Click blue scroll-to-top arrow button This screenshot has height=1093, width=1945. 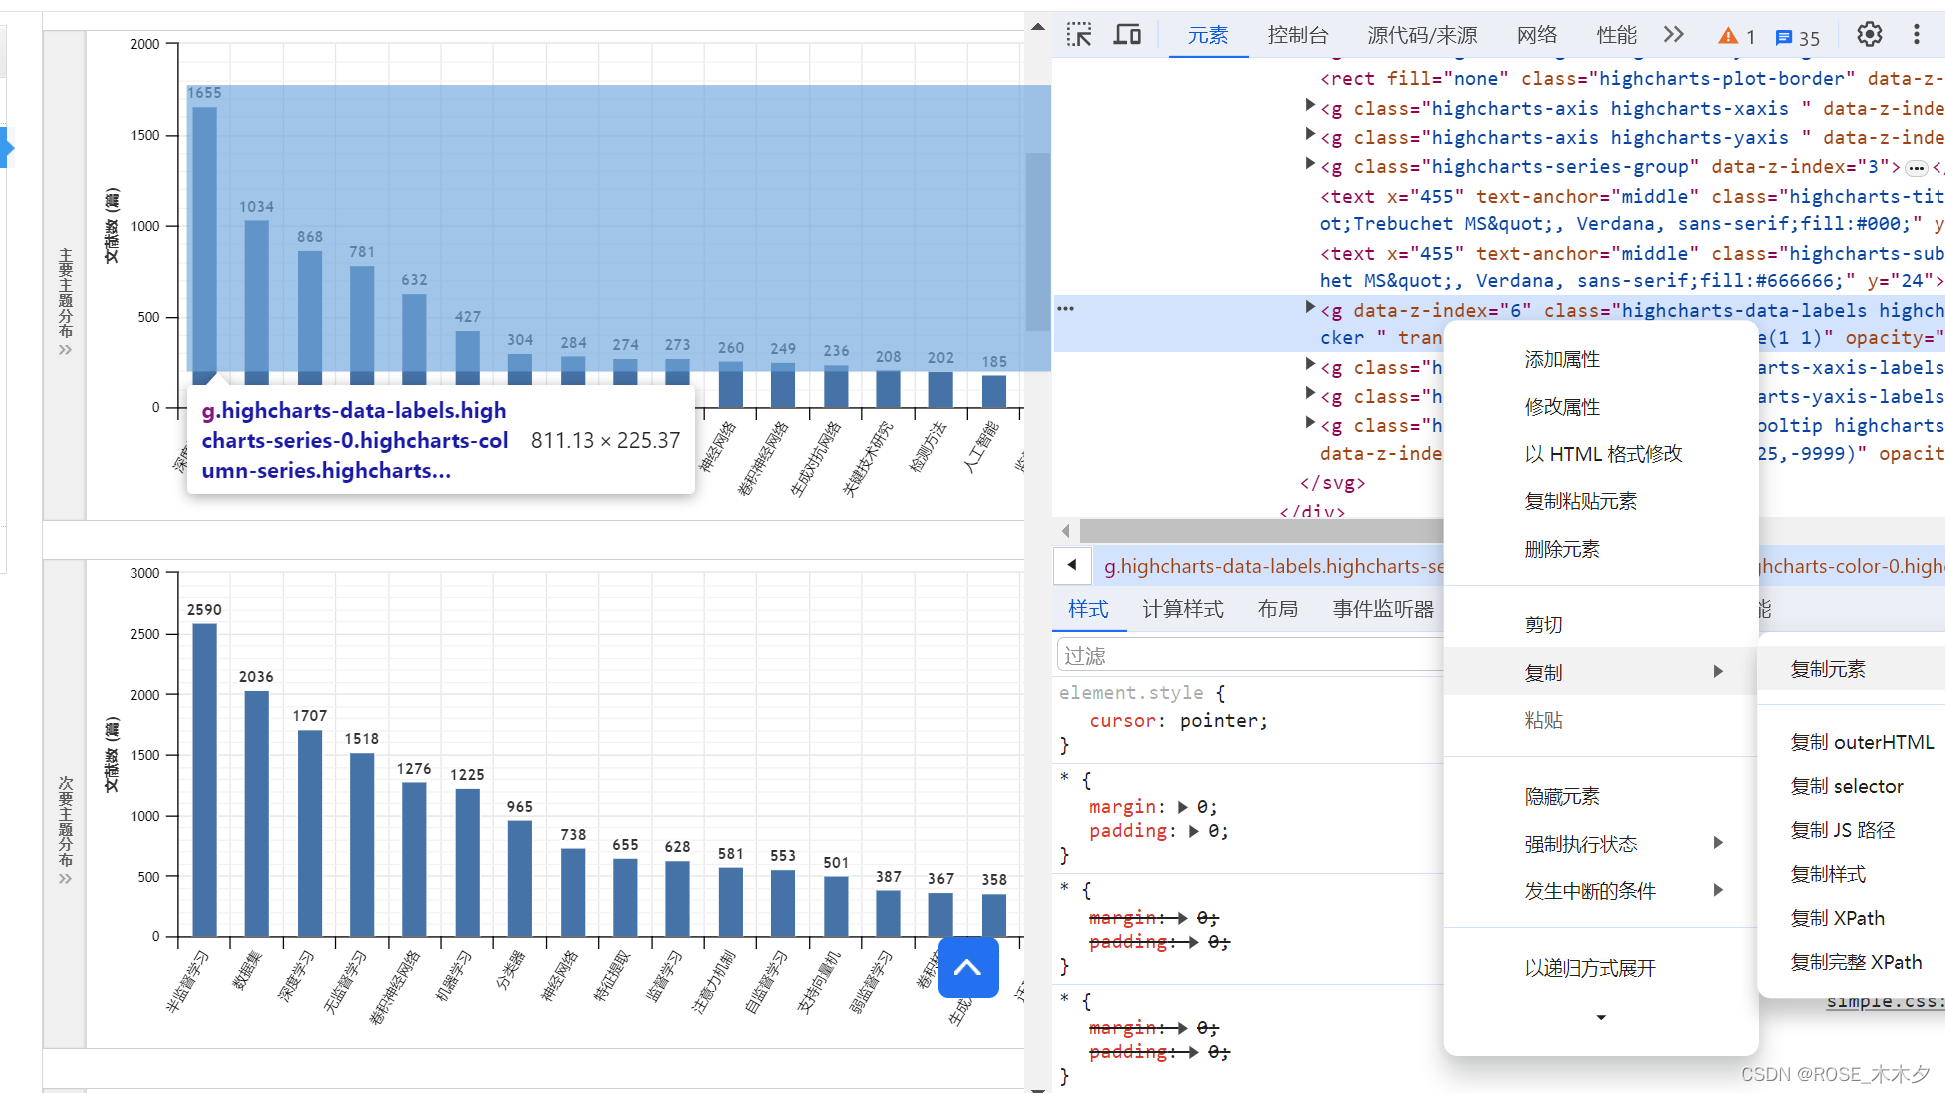click(x=967, y=967)
